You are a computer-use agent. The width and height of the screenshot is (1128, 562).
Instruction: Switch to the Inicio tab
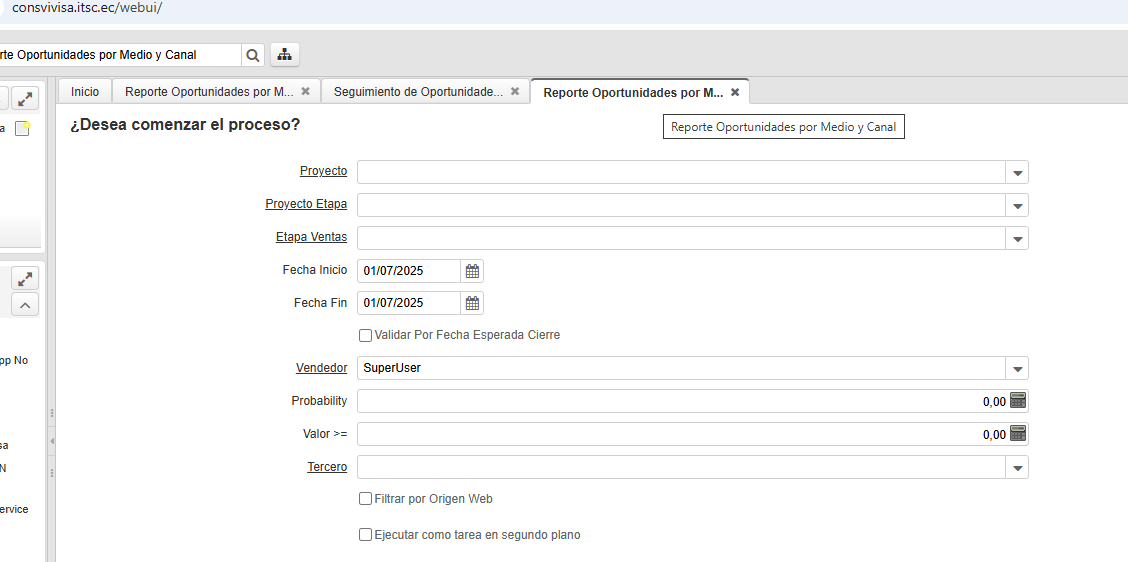(85, 92)
